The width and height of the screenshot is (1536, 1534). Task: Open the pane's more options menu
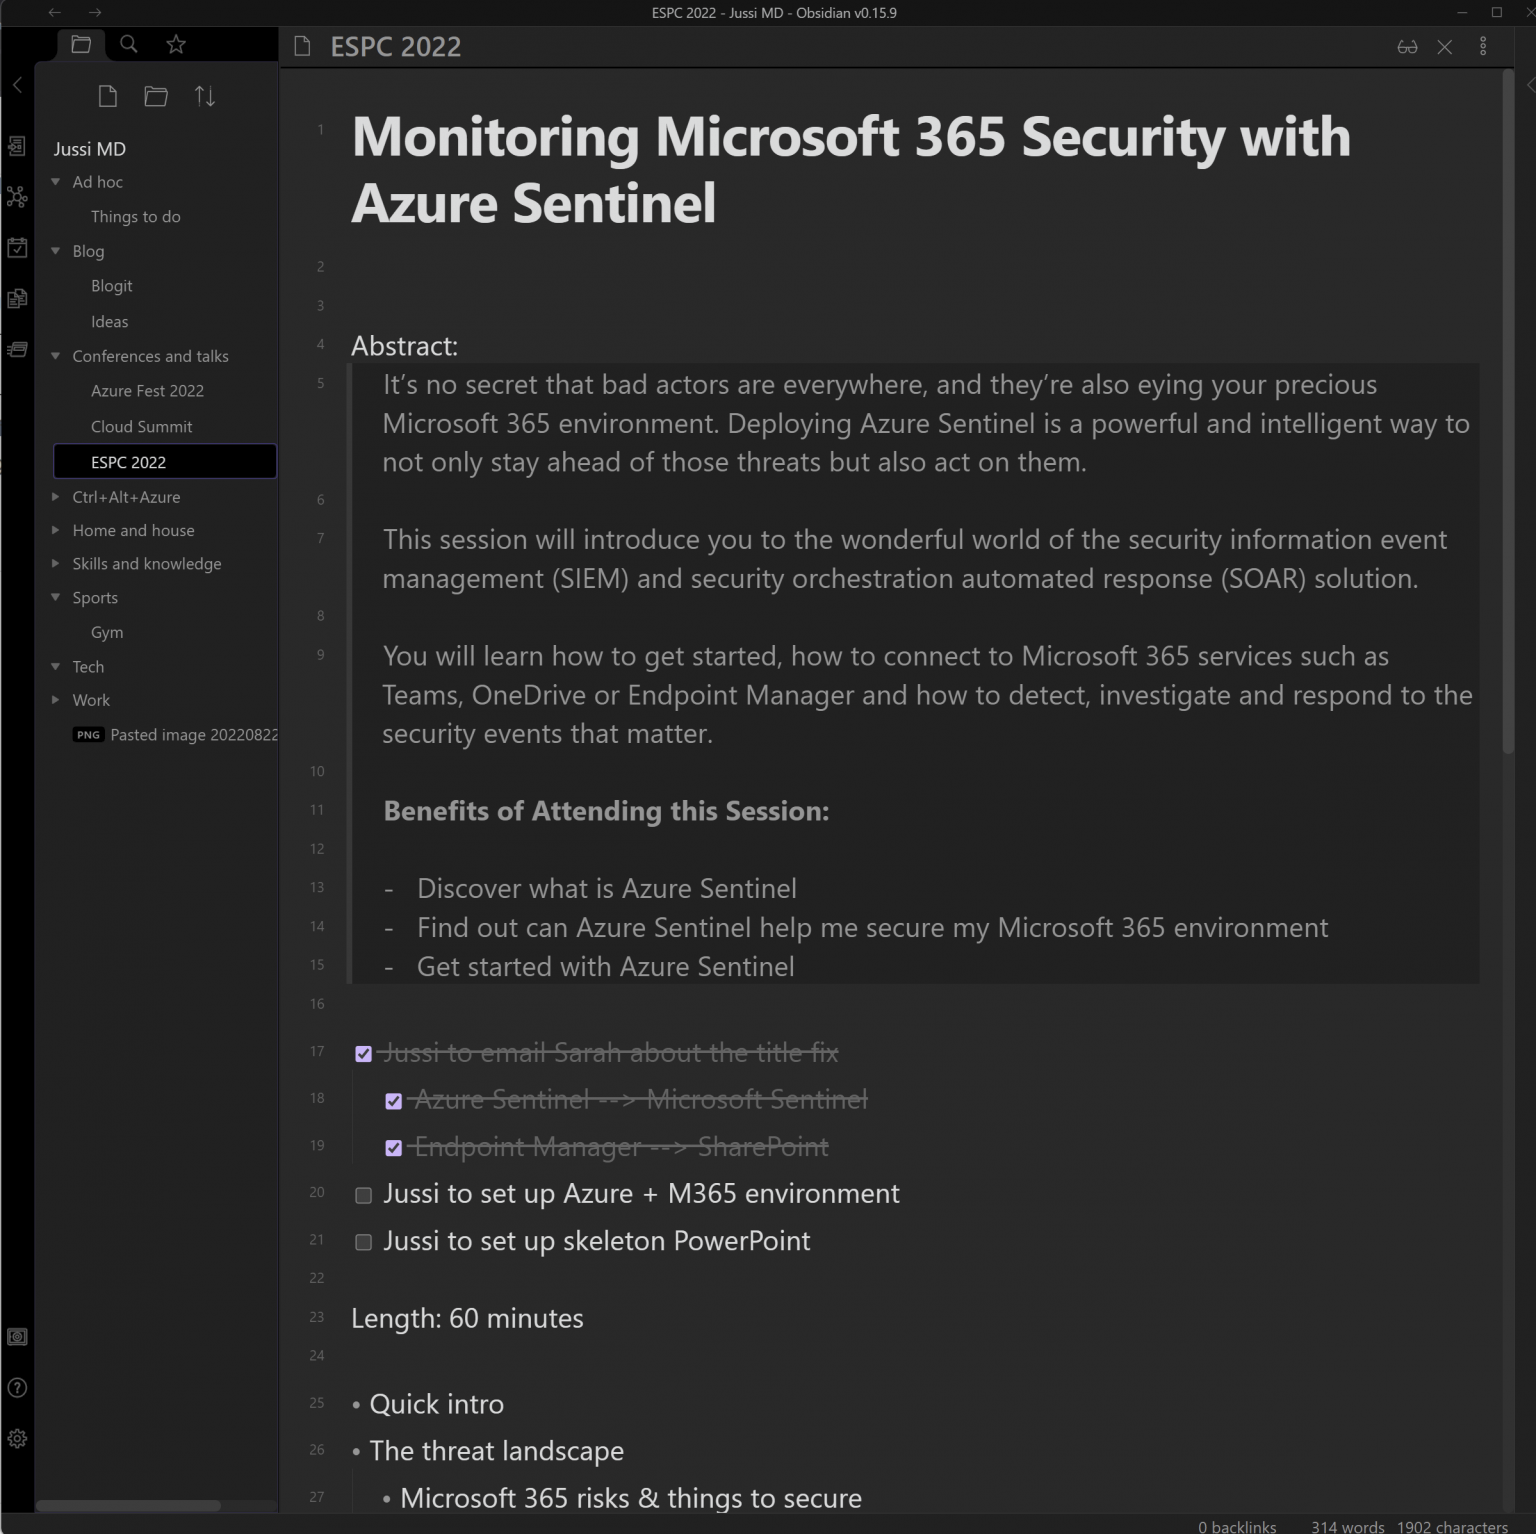[x=1483, y=47]
